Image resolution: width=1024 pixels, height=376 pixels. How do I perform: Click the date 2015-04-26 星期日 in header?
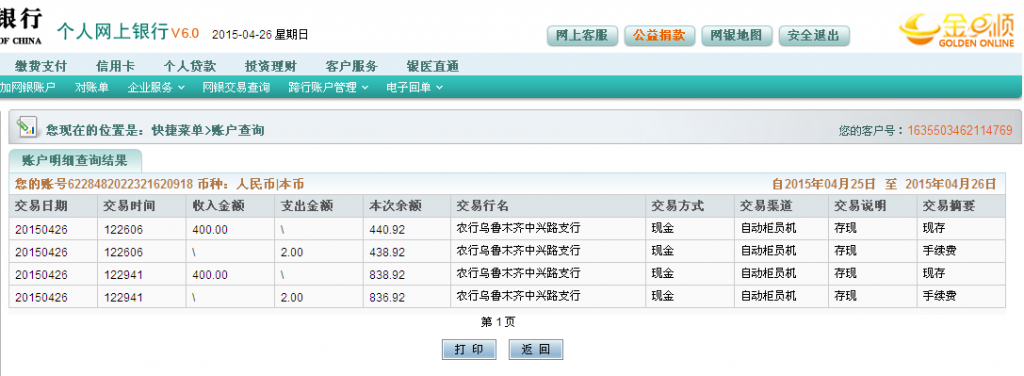[260, 35]
